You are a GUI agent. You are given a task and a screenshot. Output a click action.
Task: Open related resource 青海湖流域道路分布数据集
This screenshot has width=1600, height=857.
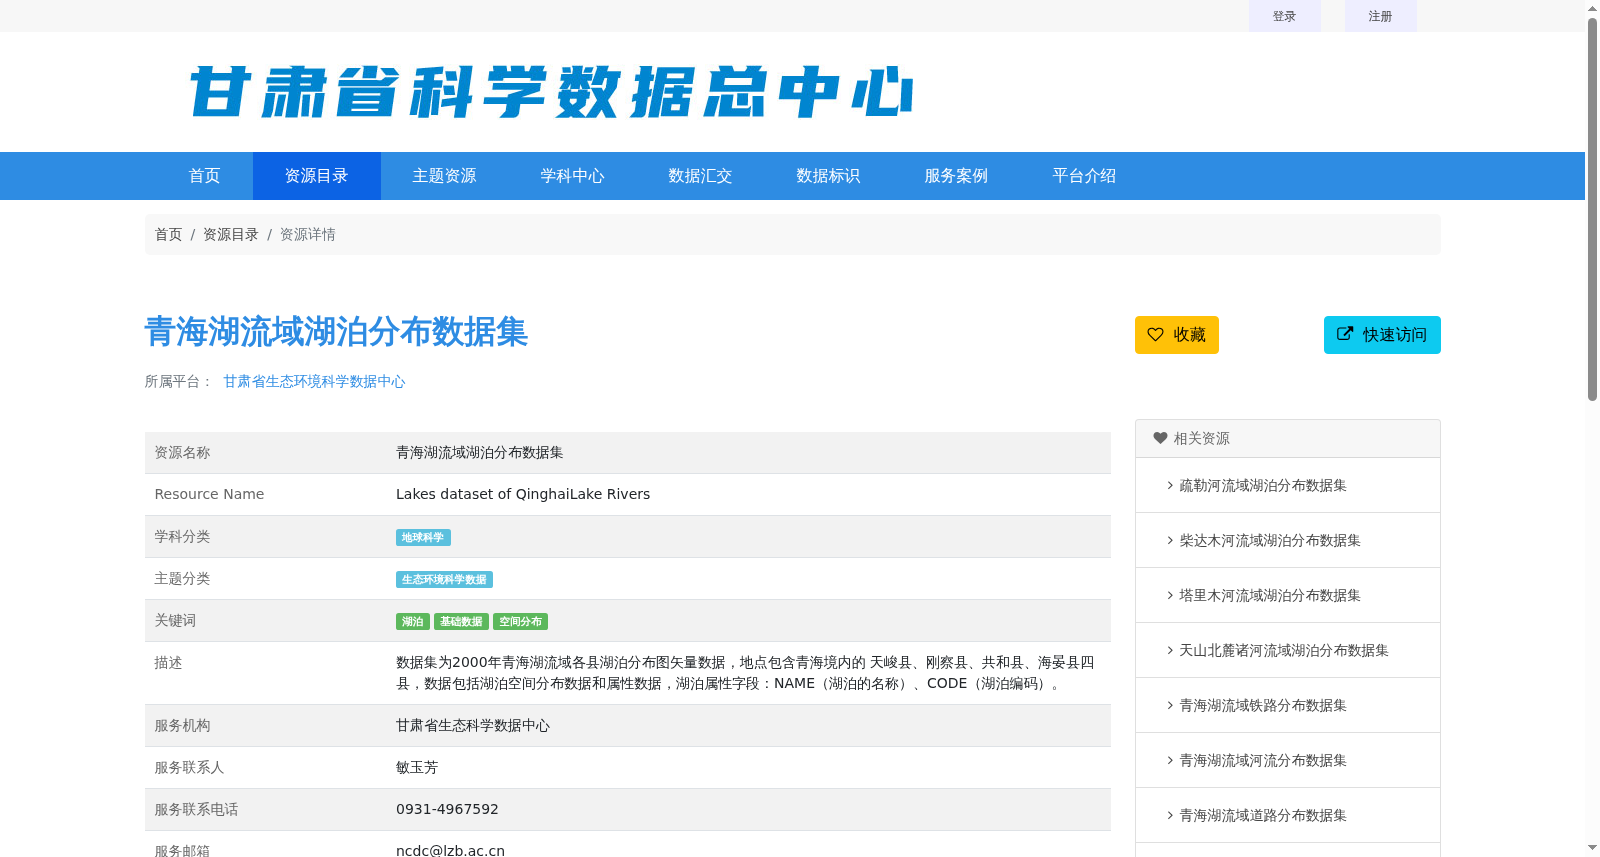click(1263, 815)
